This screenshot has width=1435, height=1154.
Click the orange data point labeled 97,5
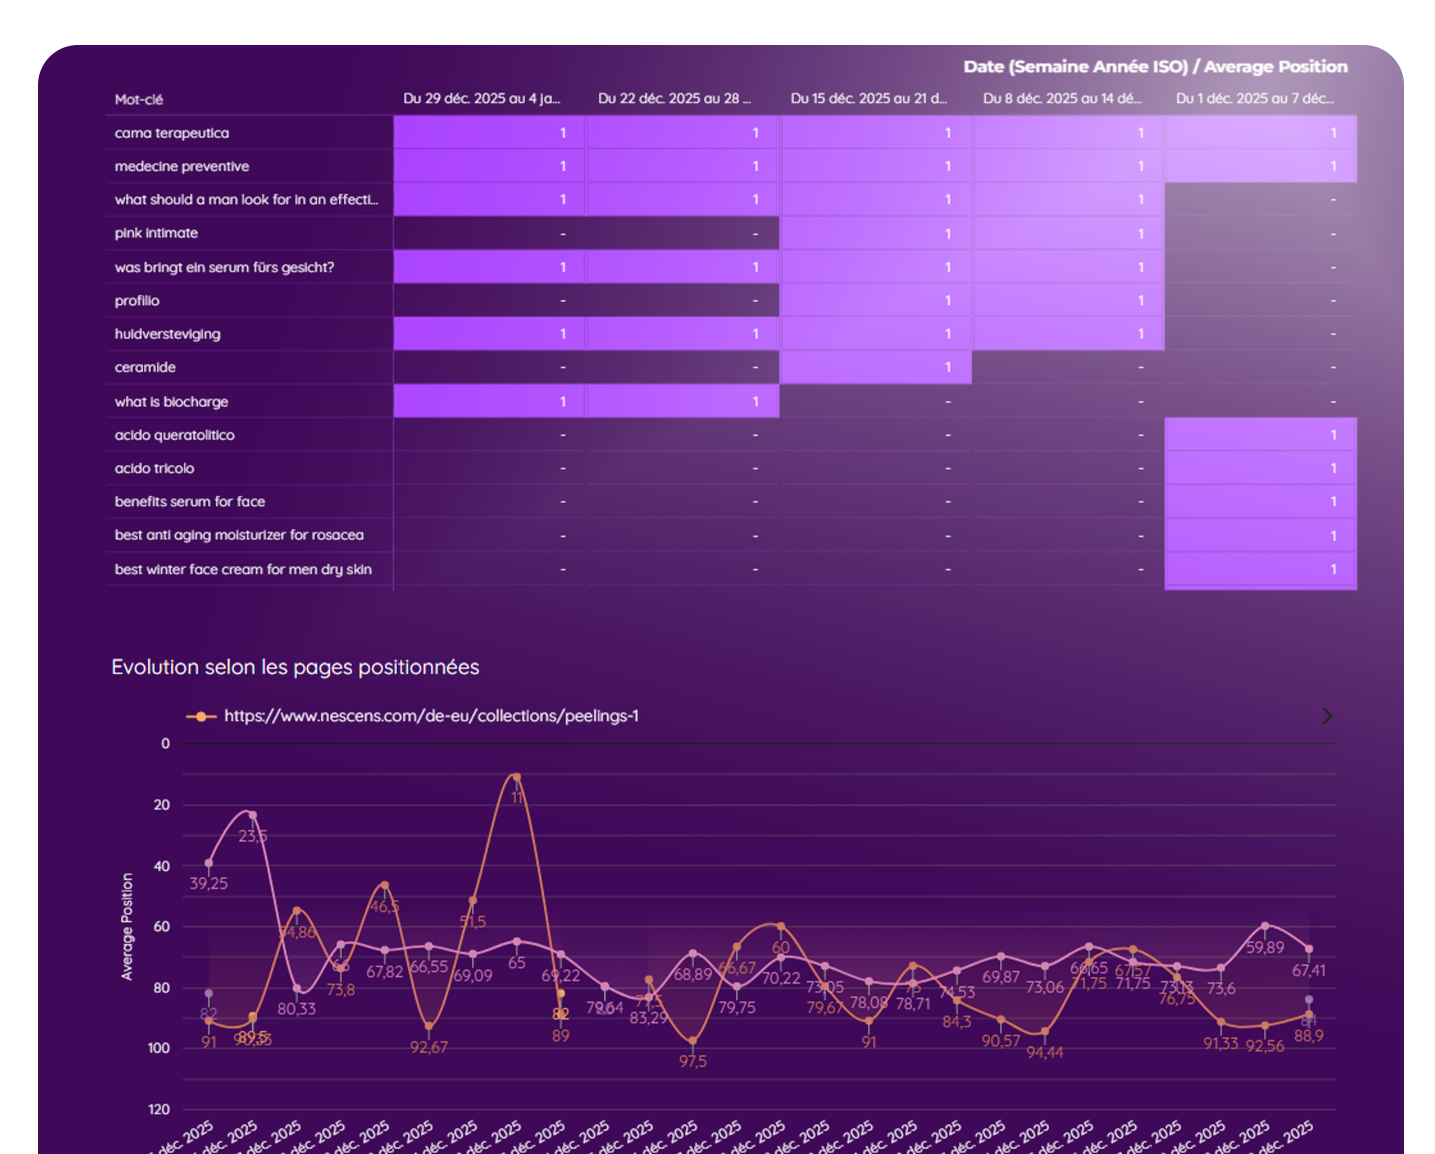[692, 1041]
